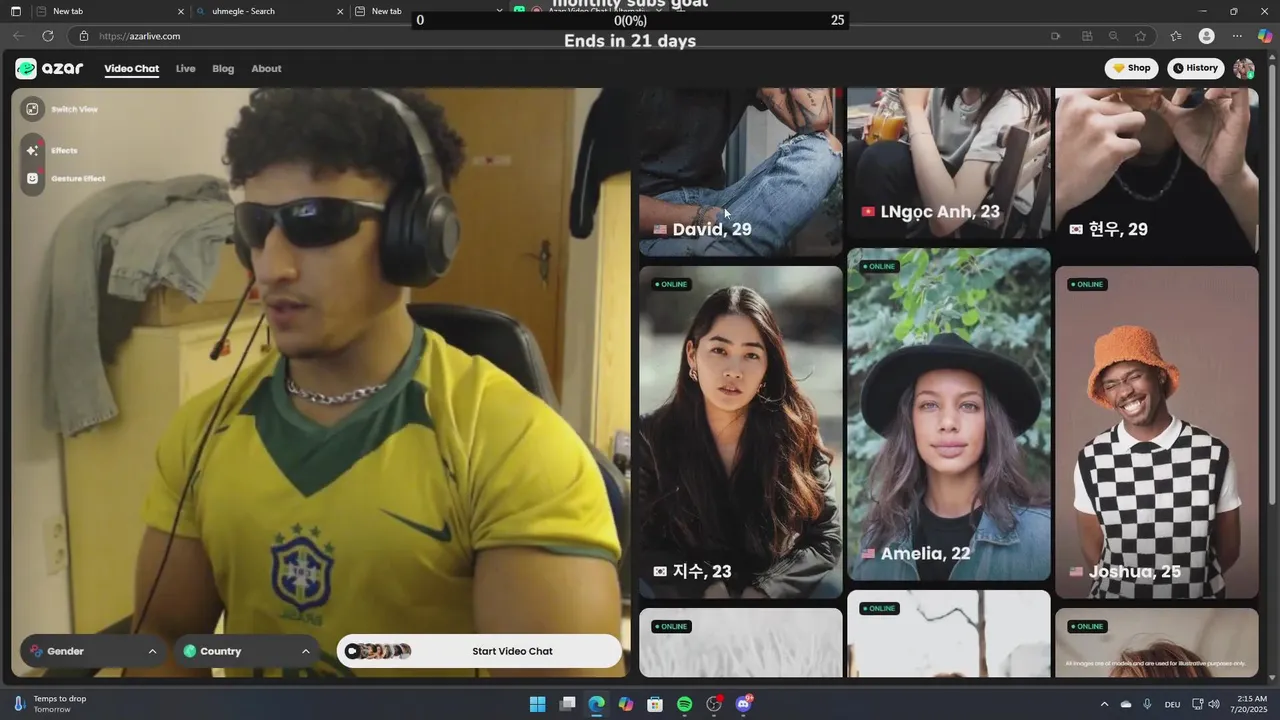The image size is (1280, 720).
Task: Open the Effects sparkle icon
Action: tap(32, 150)
